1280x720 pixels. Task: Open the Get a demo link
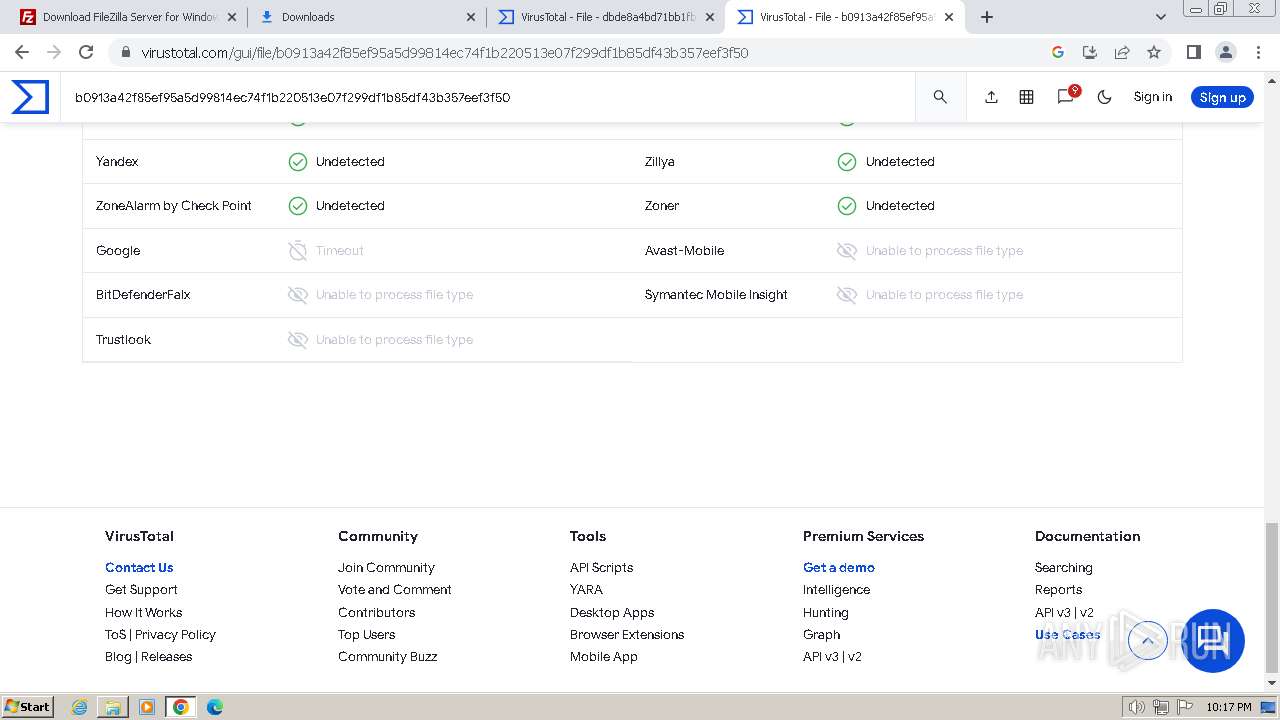click(x=839, y=567)
